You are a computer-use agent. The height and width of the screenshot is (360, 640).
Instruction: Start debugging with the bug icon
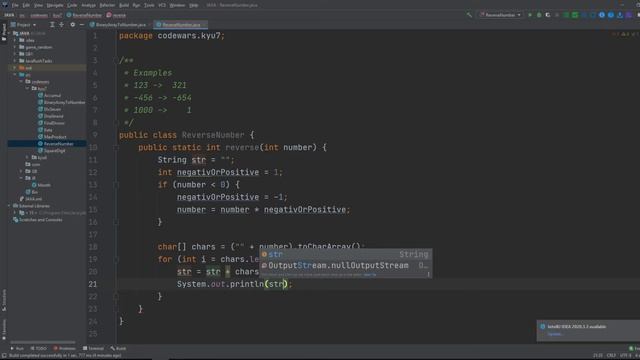tap(539, 15)
